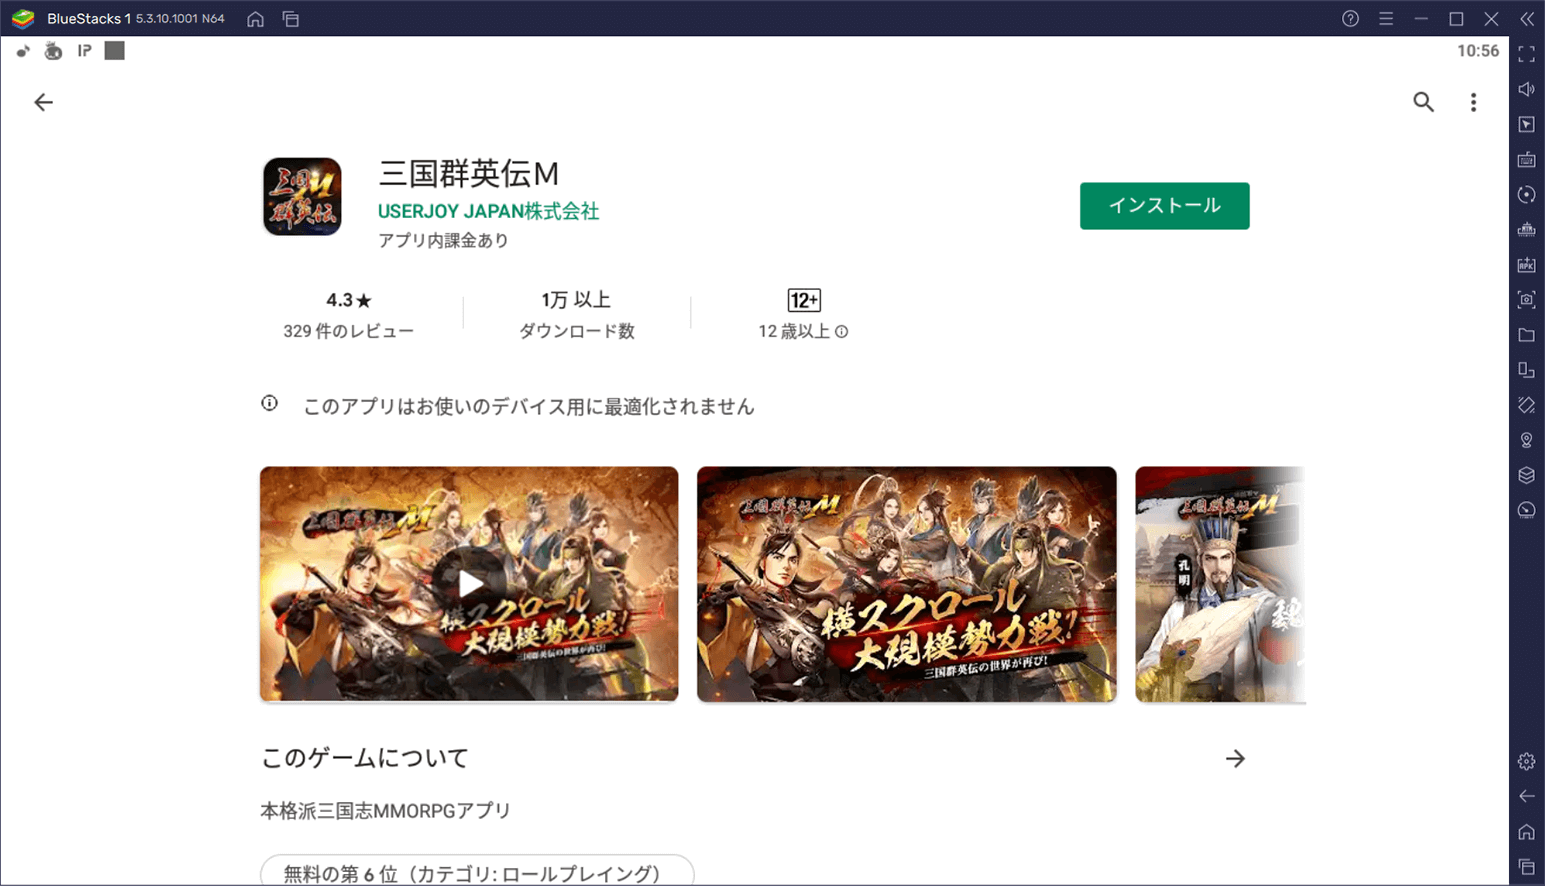Open BlueStacks hamburger menu
1545x886 pixels.
pos(1386,19)
